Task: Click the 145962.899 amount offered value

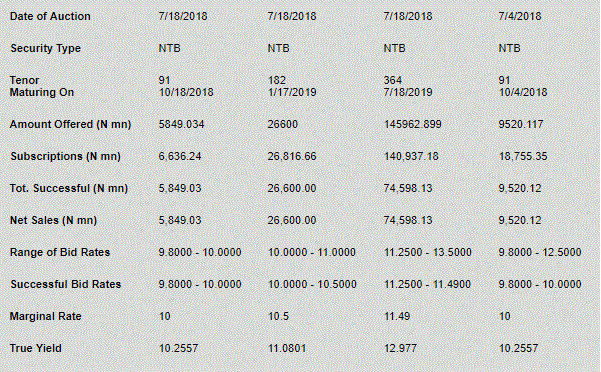Action: tap(413, 125)
